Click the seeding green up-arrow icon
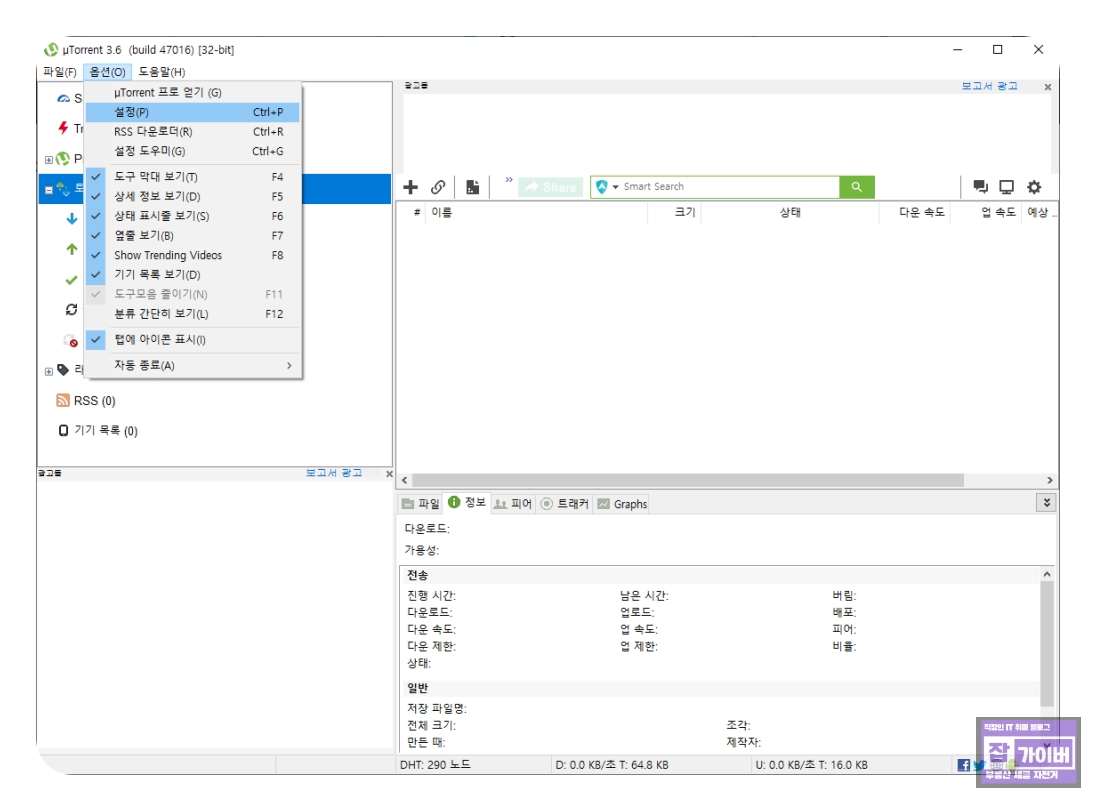Screen dimensions: 1096x811 [x=71, y=249]
